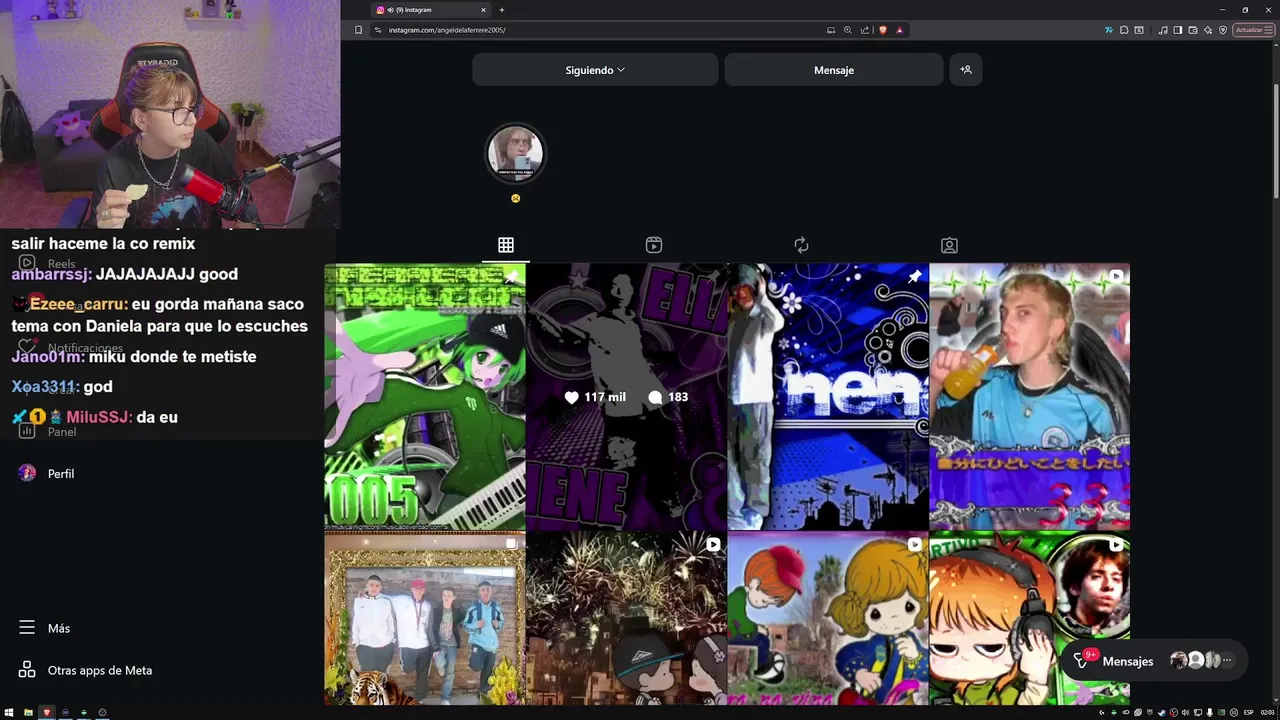The width and height of the screenshot is (1280, 720).
Task: Click the zoom magnifier icon in address bar
Action: coord(848,30)
